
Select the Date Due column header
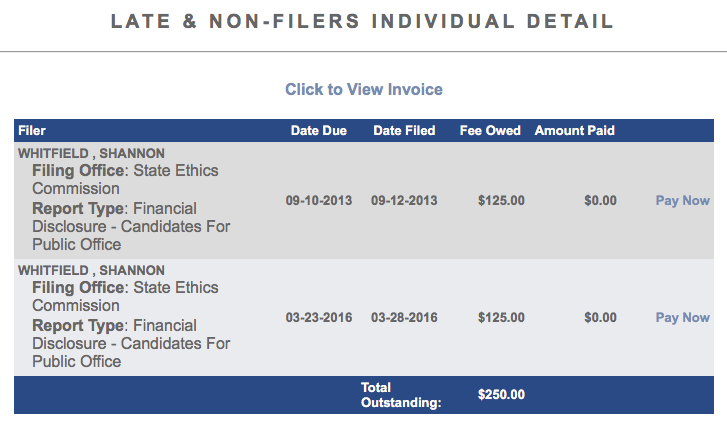tap(319, 130)
